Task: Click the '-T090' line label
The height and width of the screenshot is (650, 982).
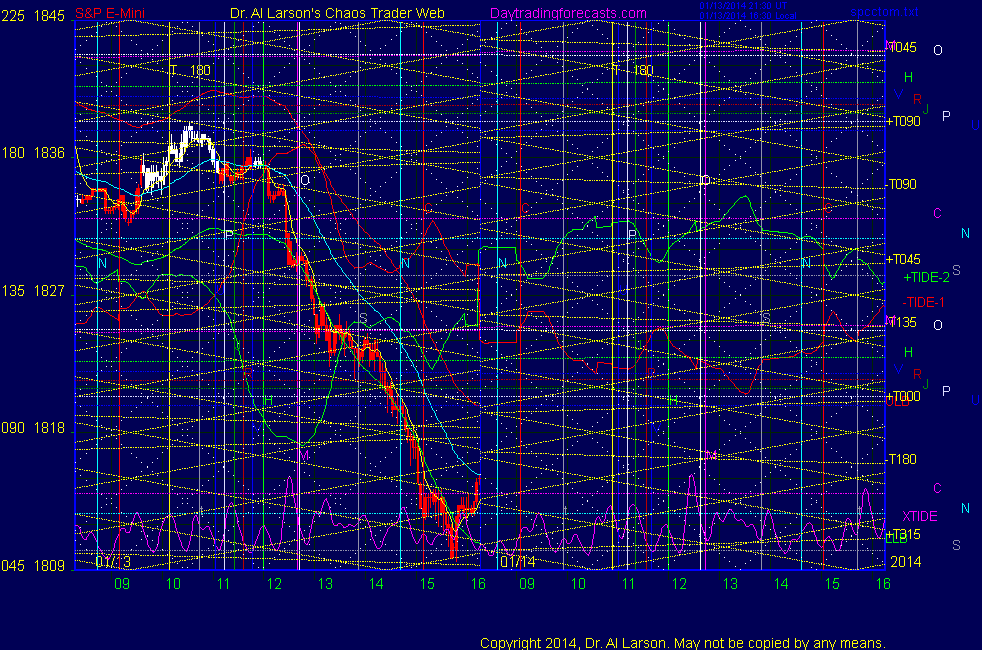Action: [901, 184]
